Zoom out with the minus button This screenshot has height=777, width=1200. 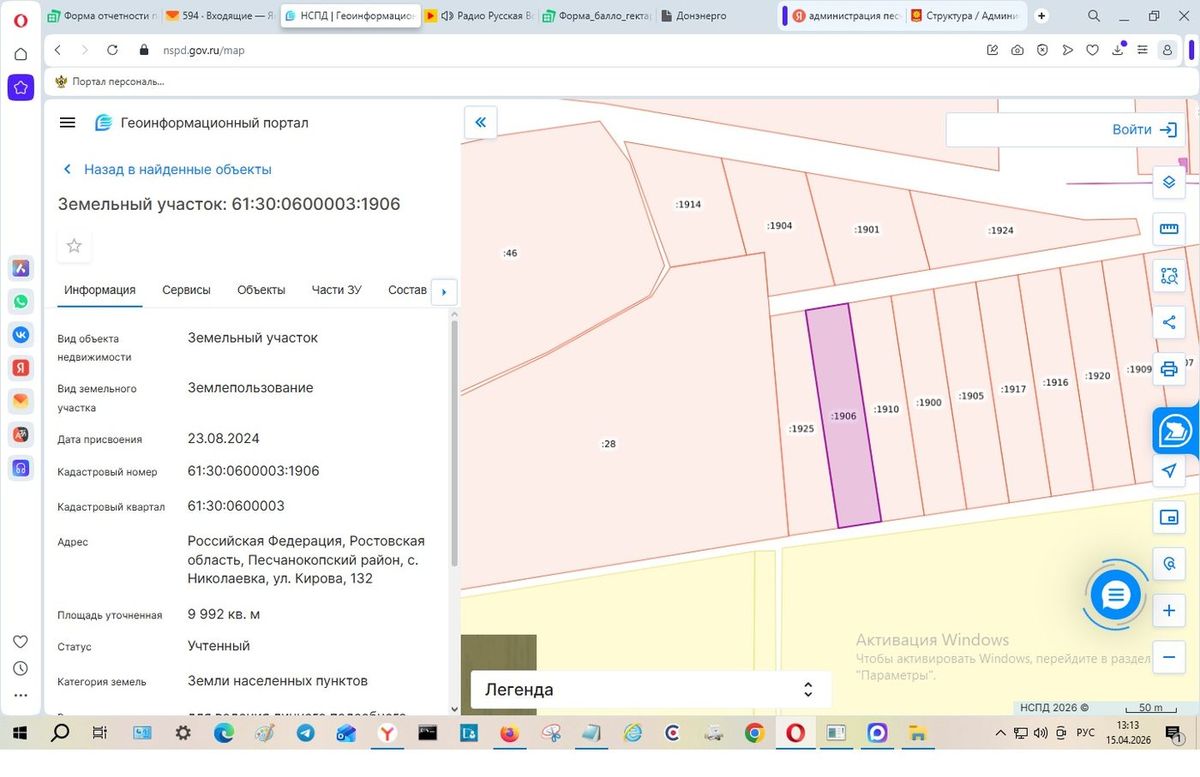tap(1169, 657)
